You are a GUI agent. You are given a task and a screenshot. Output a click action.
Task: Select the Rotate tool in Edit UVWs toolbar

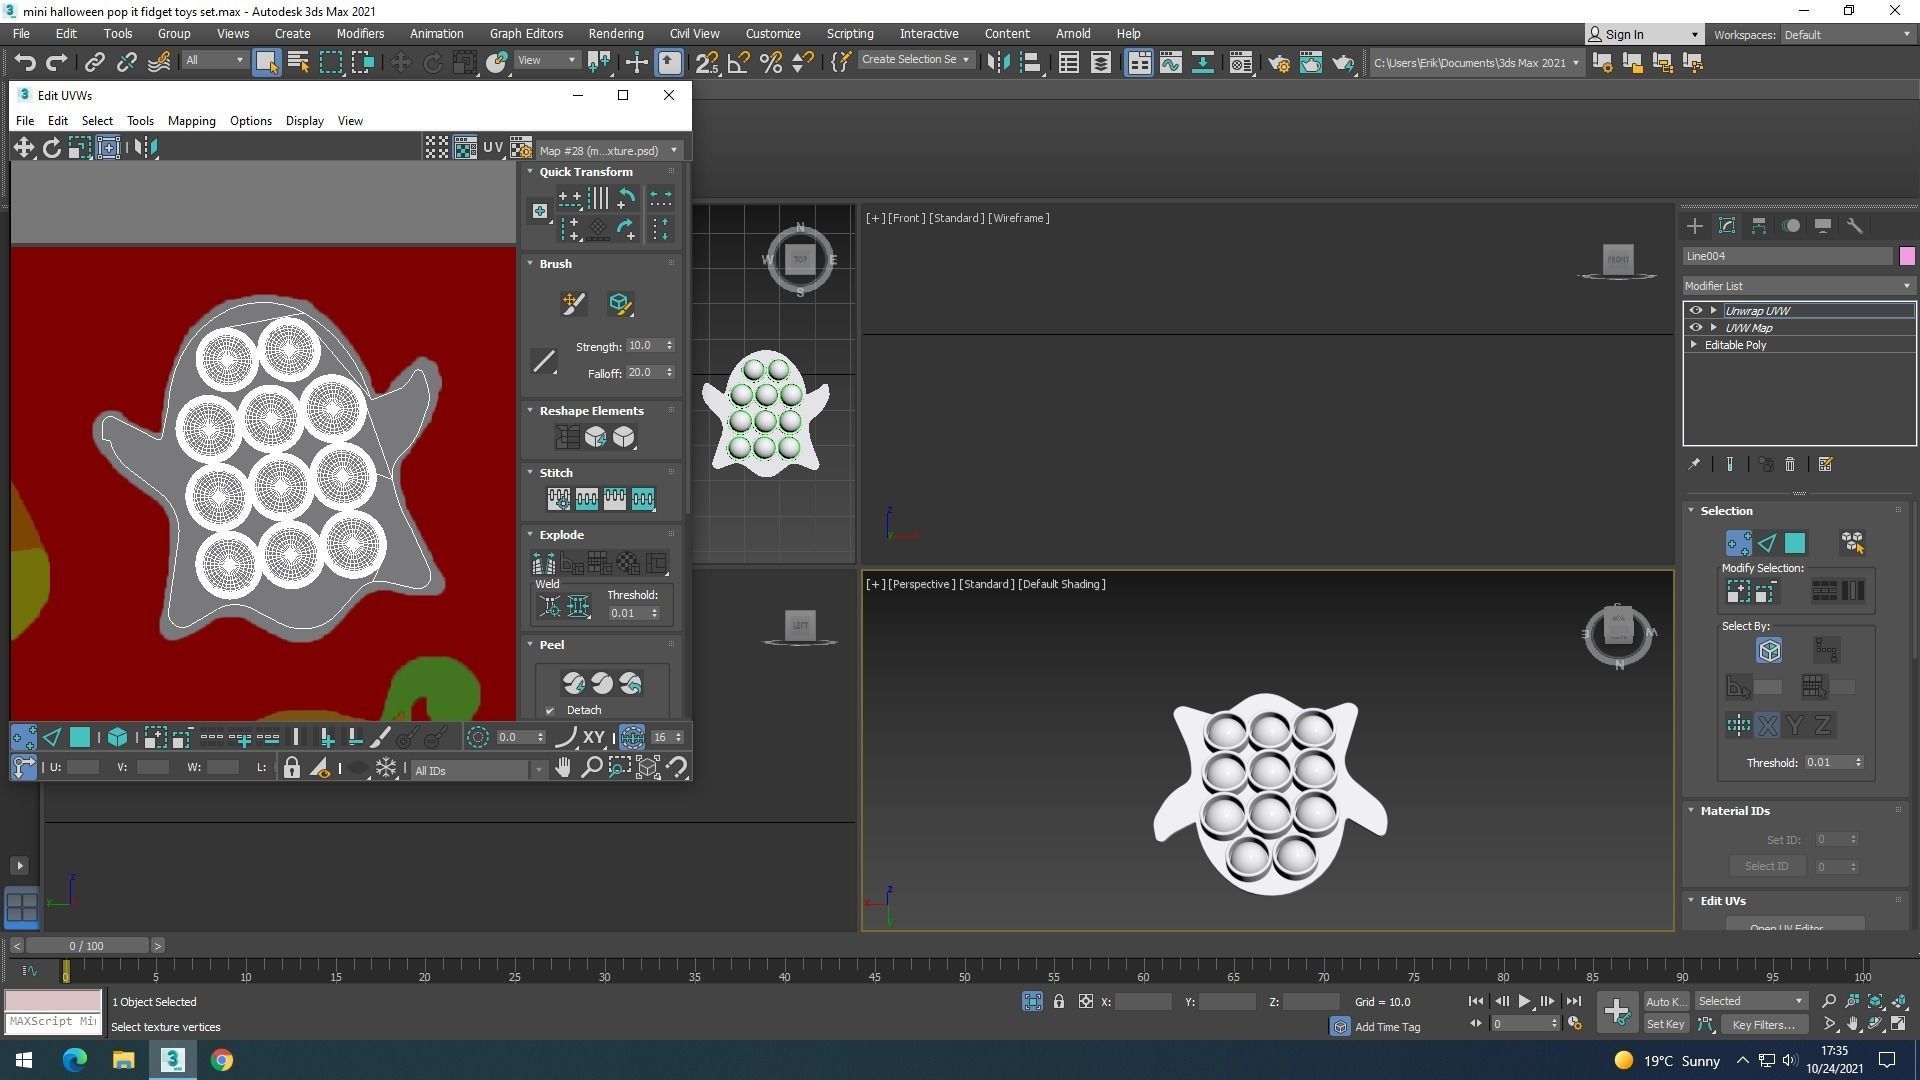[51, 148]
